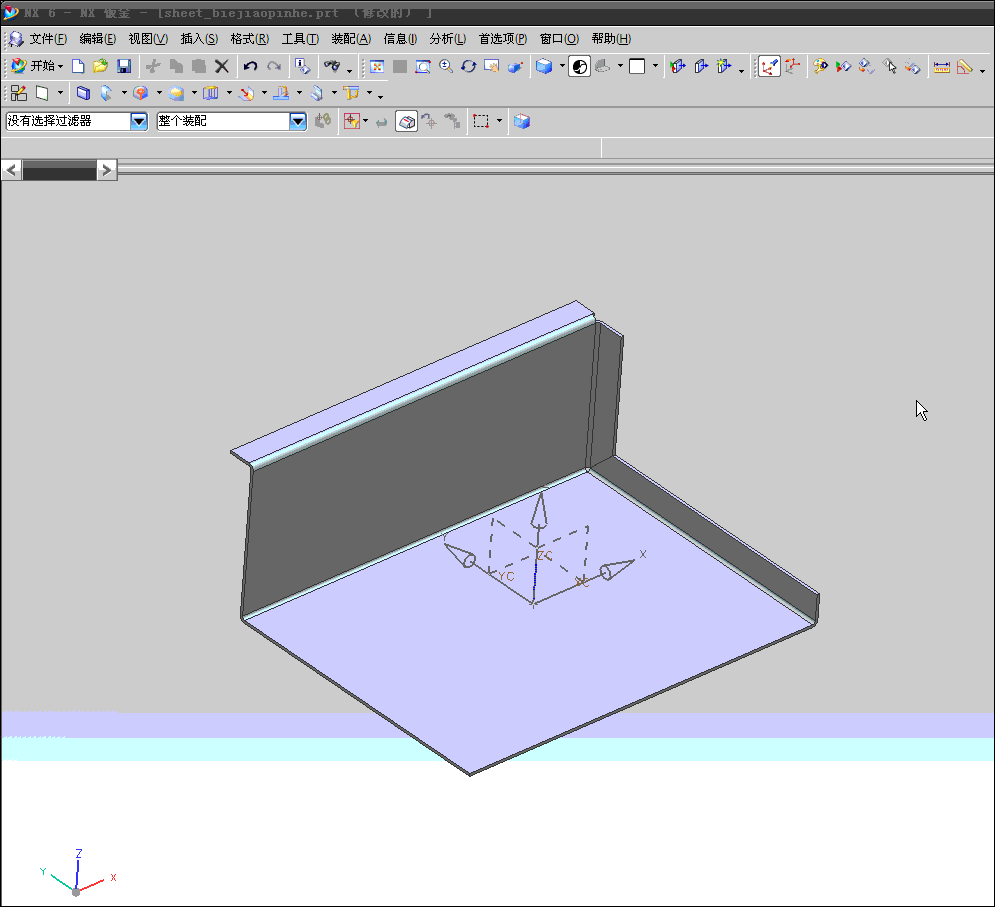Click the 开始 start button
995x907 pixels.
[x=37, y=66]
